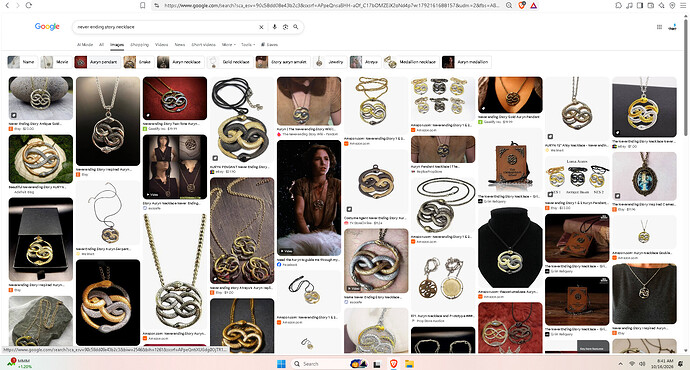Start voice search with the microphone
690x370 pixels.
[275, 27]
